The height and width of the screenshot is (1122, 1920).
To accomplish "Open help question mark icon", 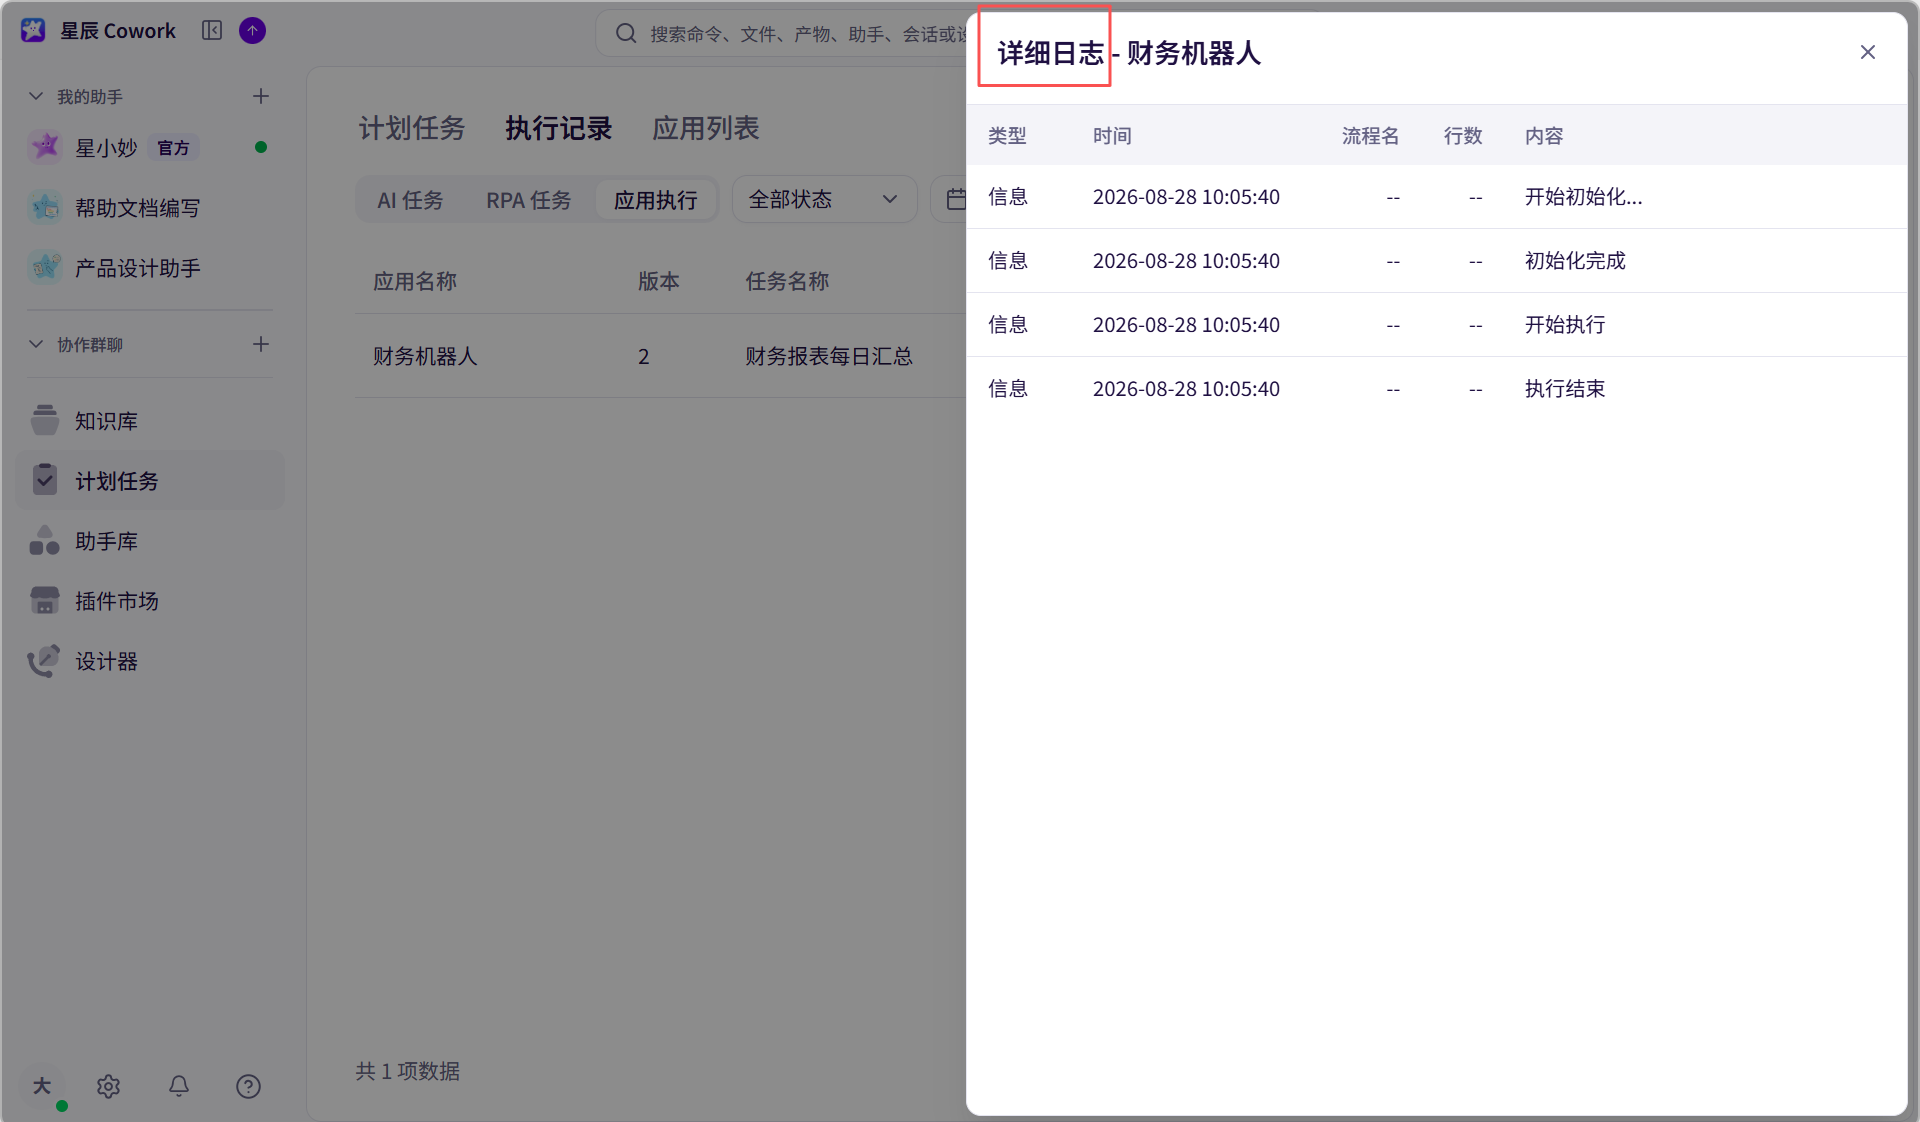I will tap(248, 1086).
